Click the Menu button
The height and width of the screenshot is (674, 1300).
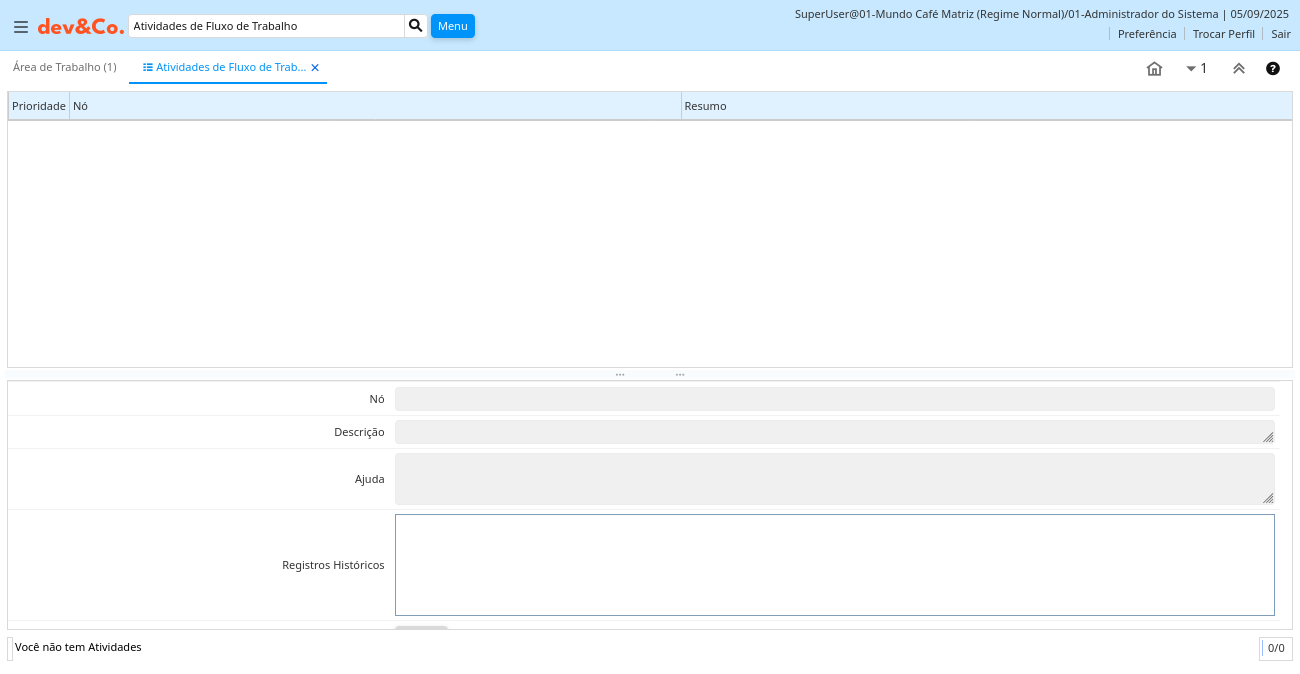pos(453,26)
